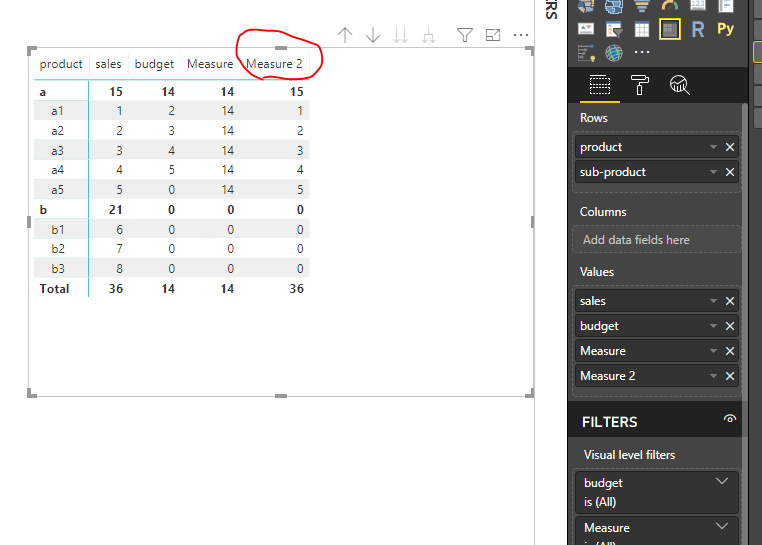This screenshot has height=545, width=762.
Task: Remove budget field from Values
Action: (x=730, y=326)
